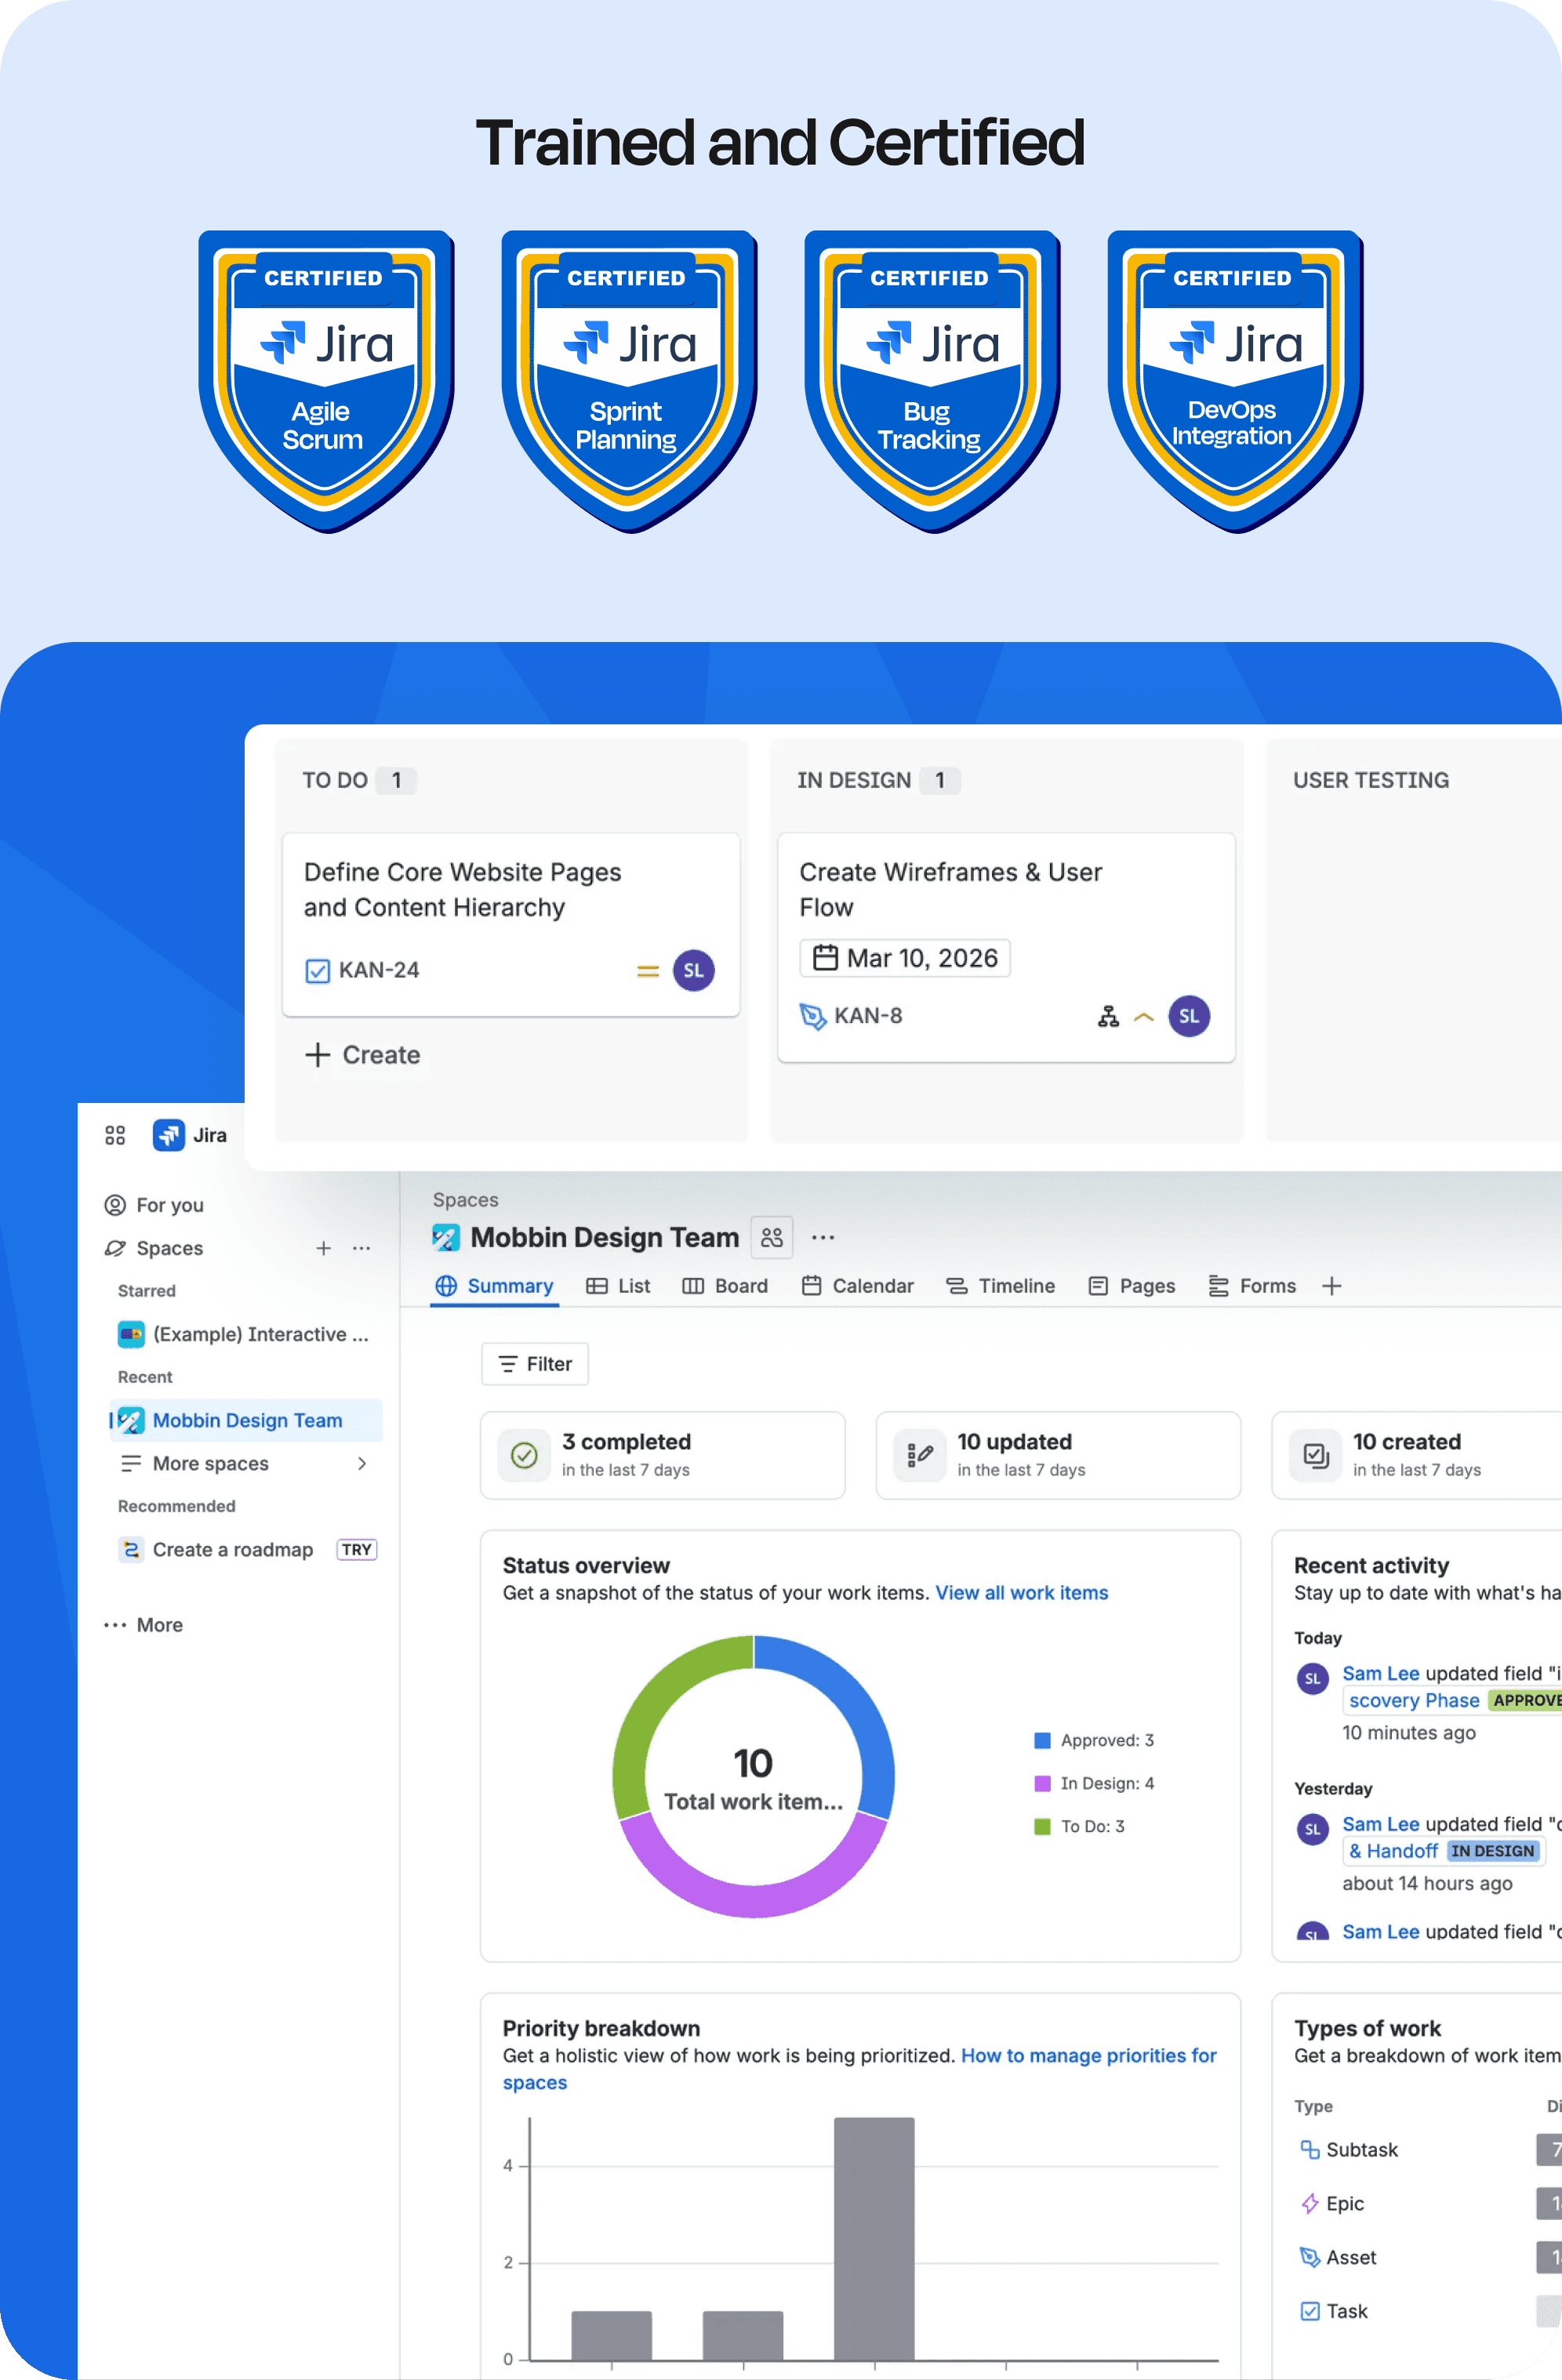
Task: Switch to the List tab
Action: point(619,1286)
